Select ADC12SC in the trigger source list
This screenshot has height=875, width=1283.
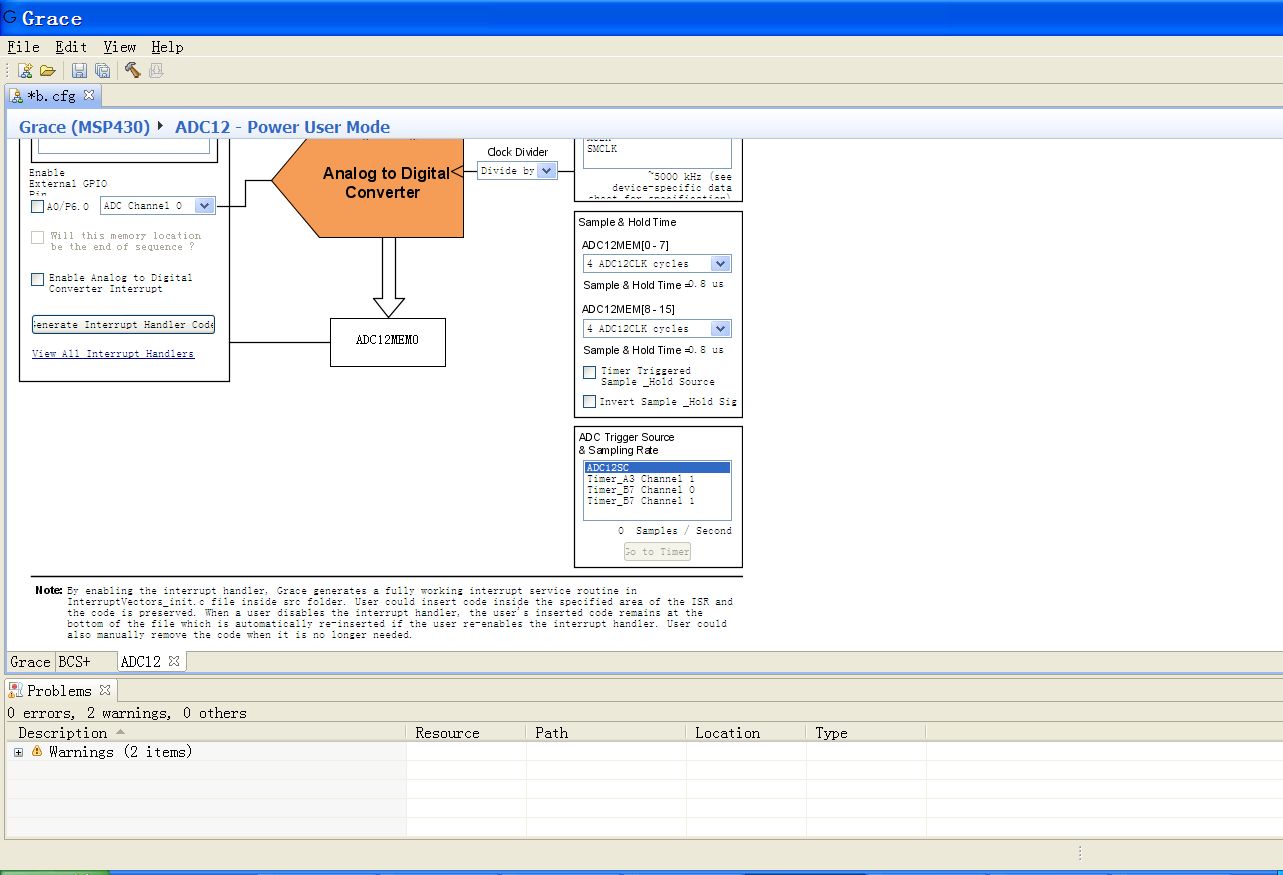[x=657, y=468]
